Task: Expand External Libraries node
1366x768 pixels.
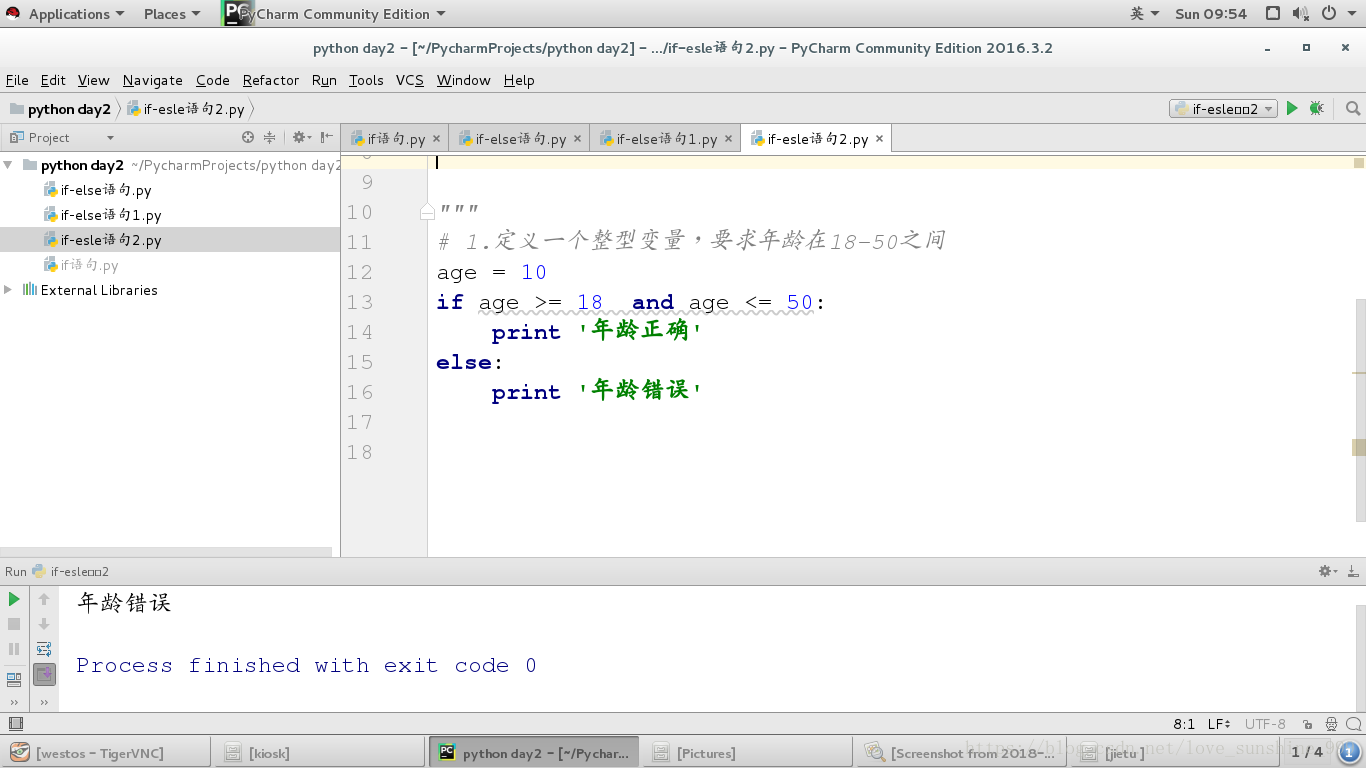Action: click(x=8, y=290)
